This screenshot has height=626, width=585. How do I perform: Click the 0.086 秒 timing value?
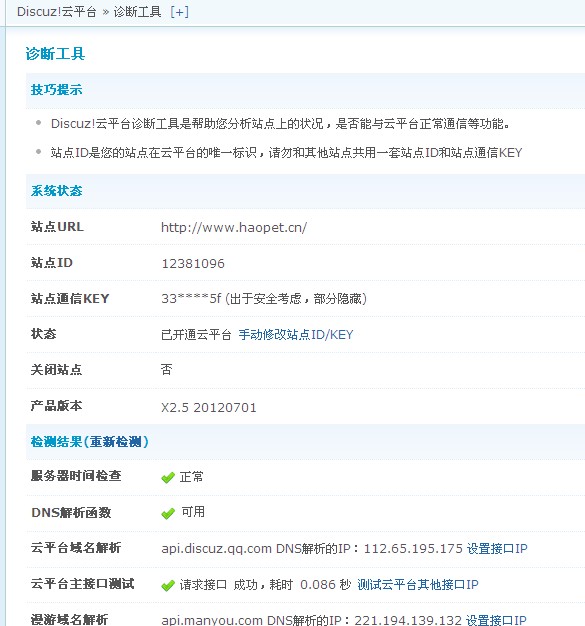325,584
